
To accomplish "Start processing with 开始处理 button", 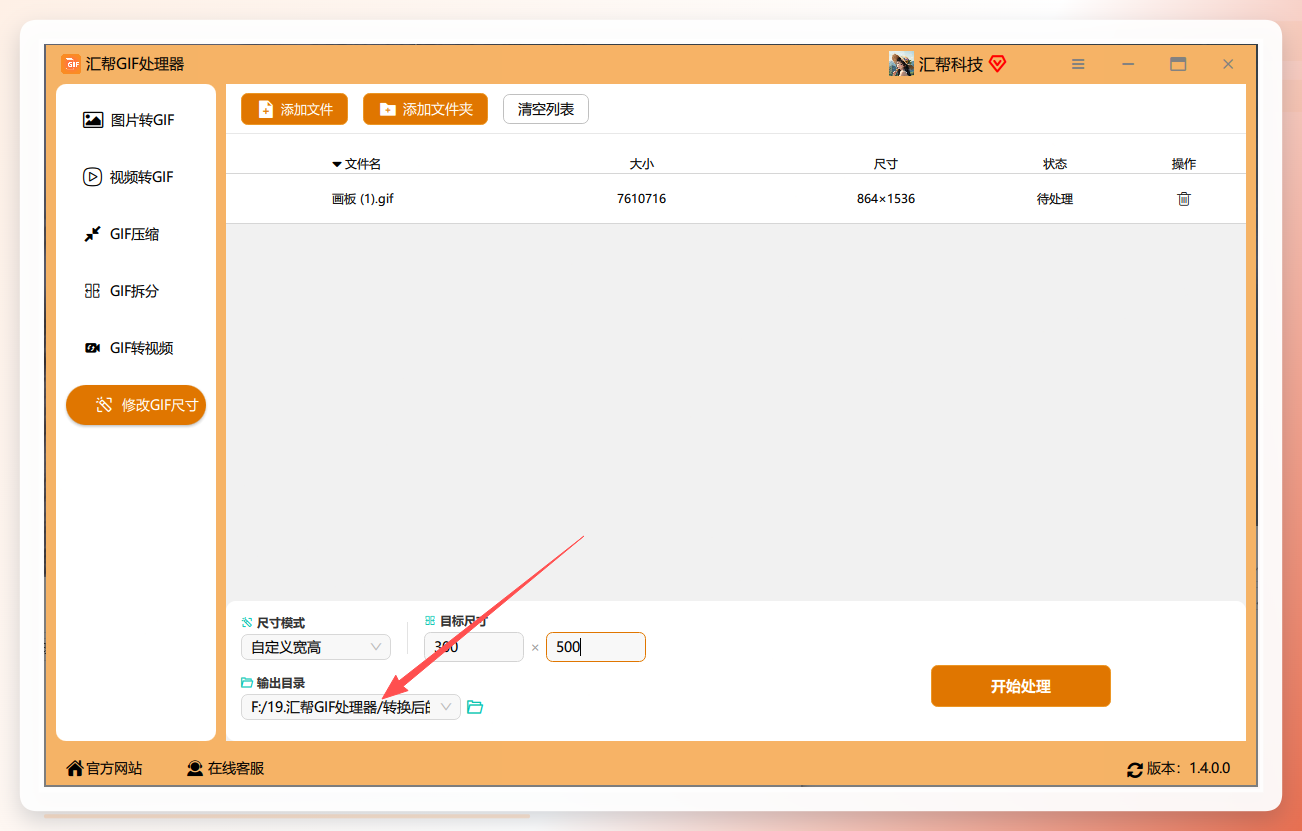I will (x=1021, y=686).
